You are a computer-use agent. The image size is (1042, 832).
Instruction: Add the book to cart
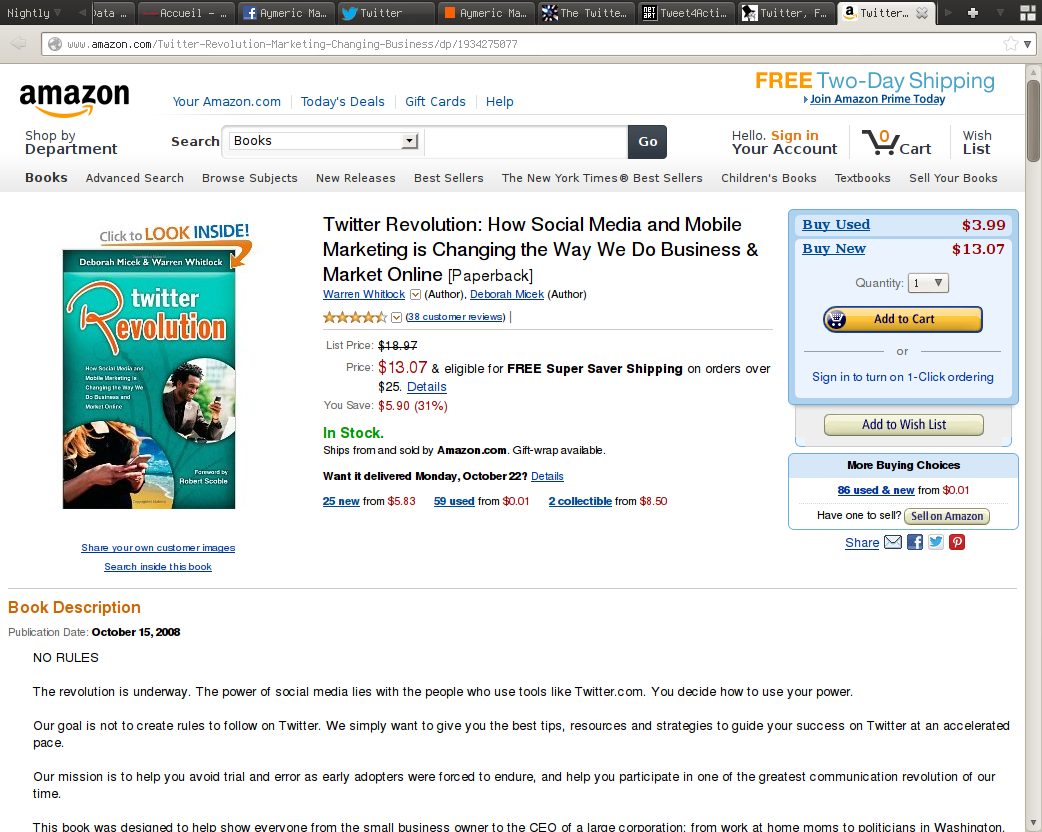pos(902,319)
